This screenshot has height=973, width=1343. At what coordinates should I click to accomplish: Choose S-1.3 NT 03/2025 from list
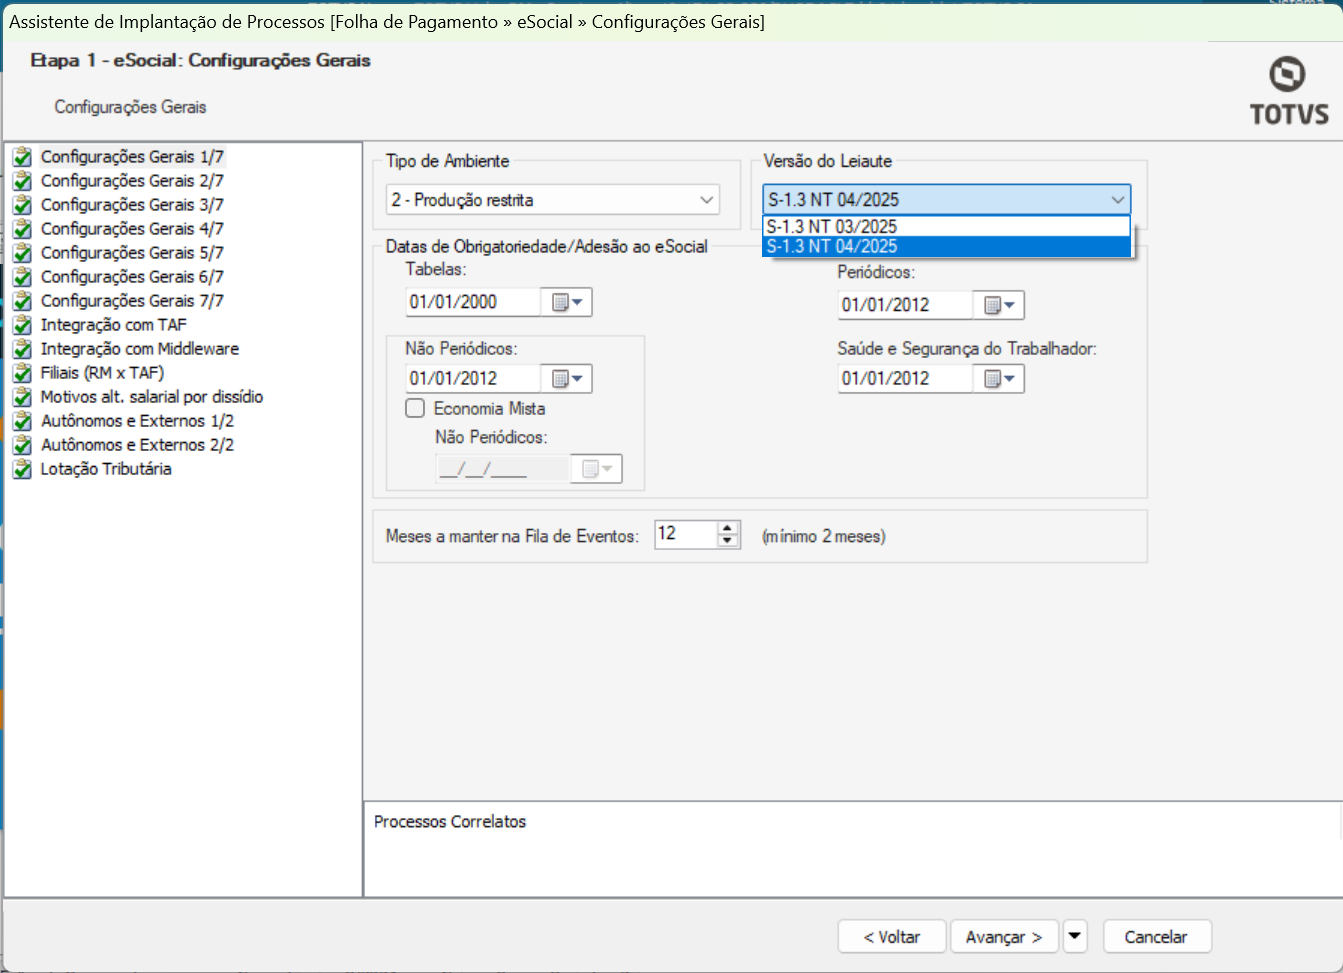click(946, 227)
